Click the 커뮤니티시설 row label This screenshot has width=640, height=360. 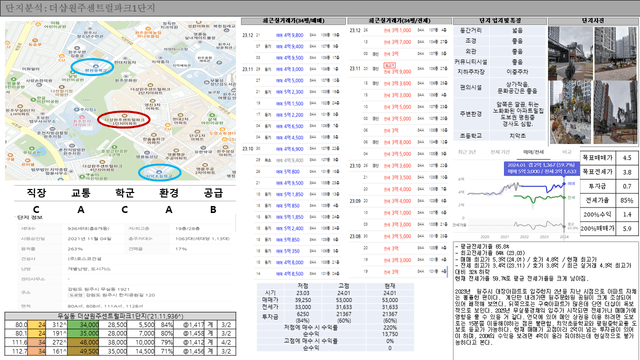click(471, 62)
